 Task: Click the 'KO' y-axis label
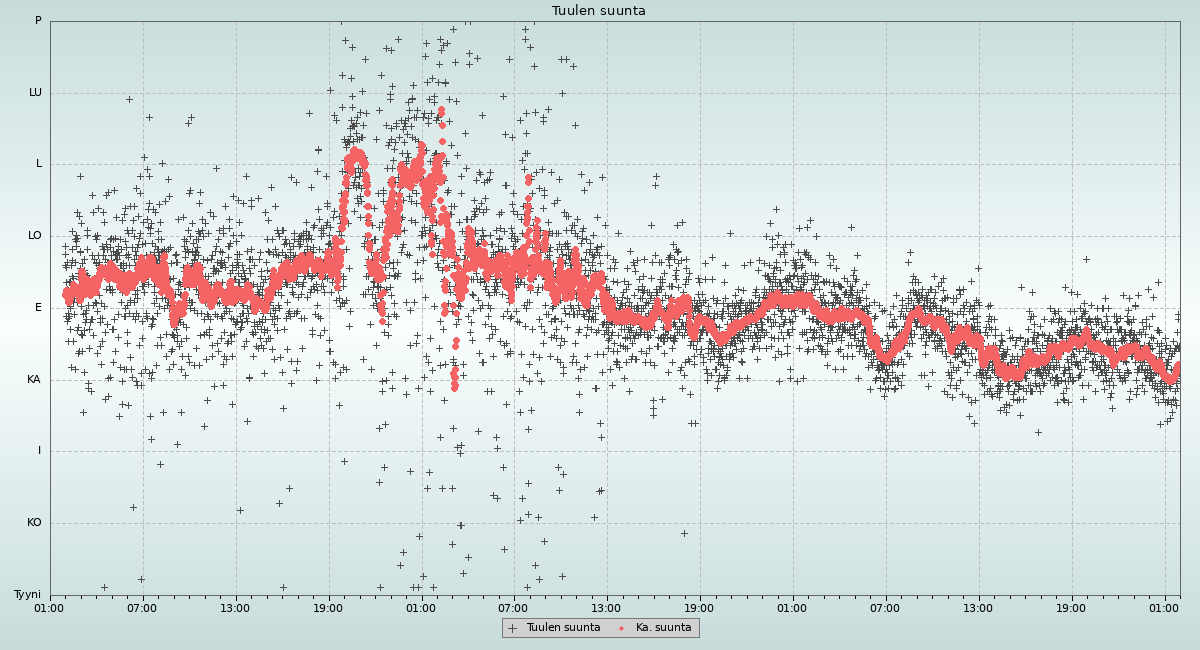pos(34,523)
